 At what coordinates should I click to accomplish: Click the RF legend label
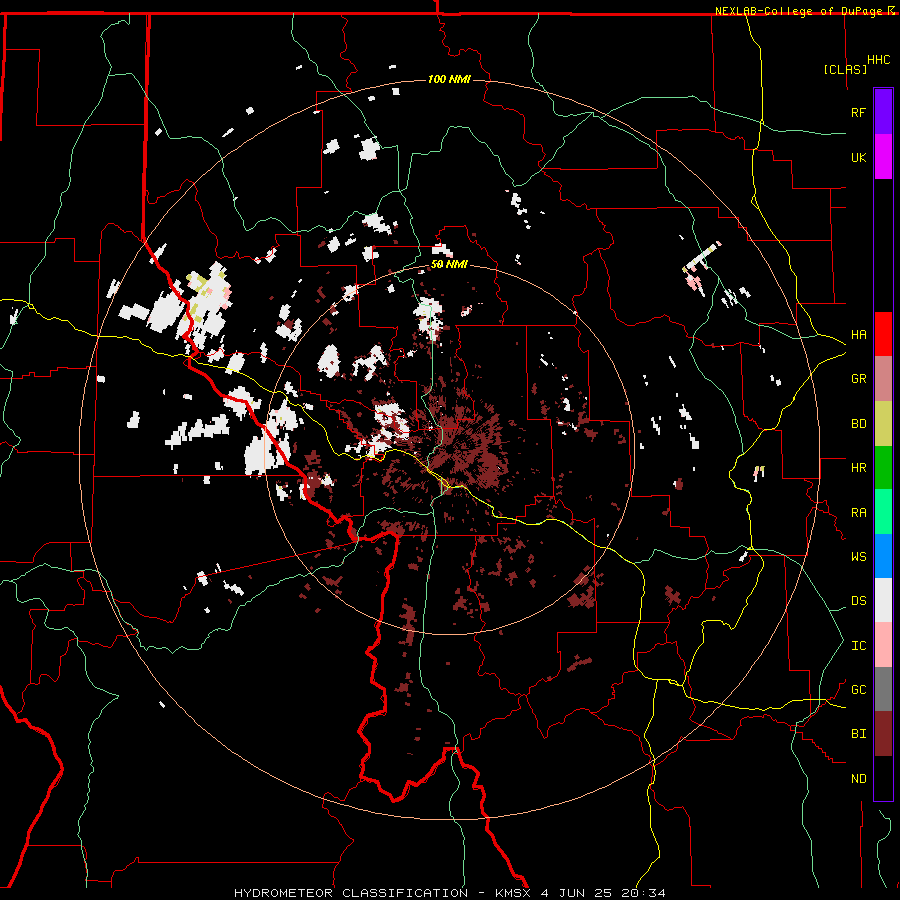pyautogui.click(x=859, y=112)
